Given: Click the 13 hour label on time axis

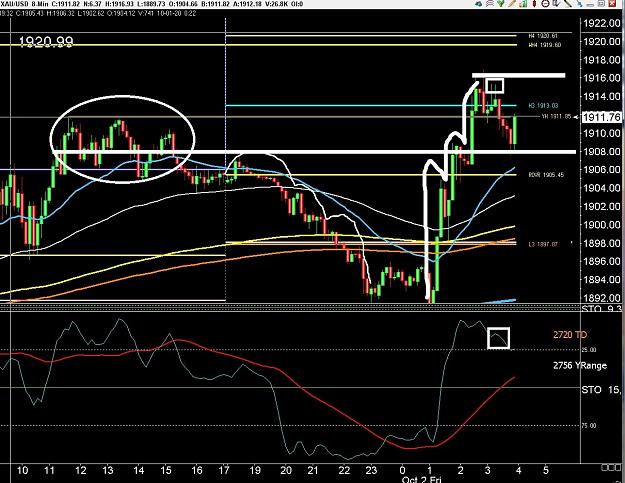Looking at the screenshot, I should (108, 470).
